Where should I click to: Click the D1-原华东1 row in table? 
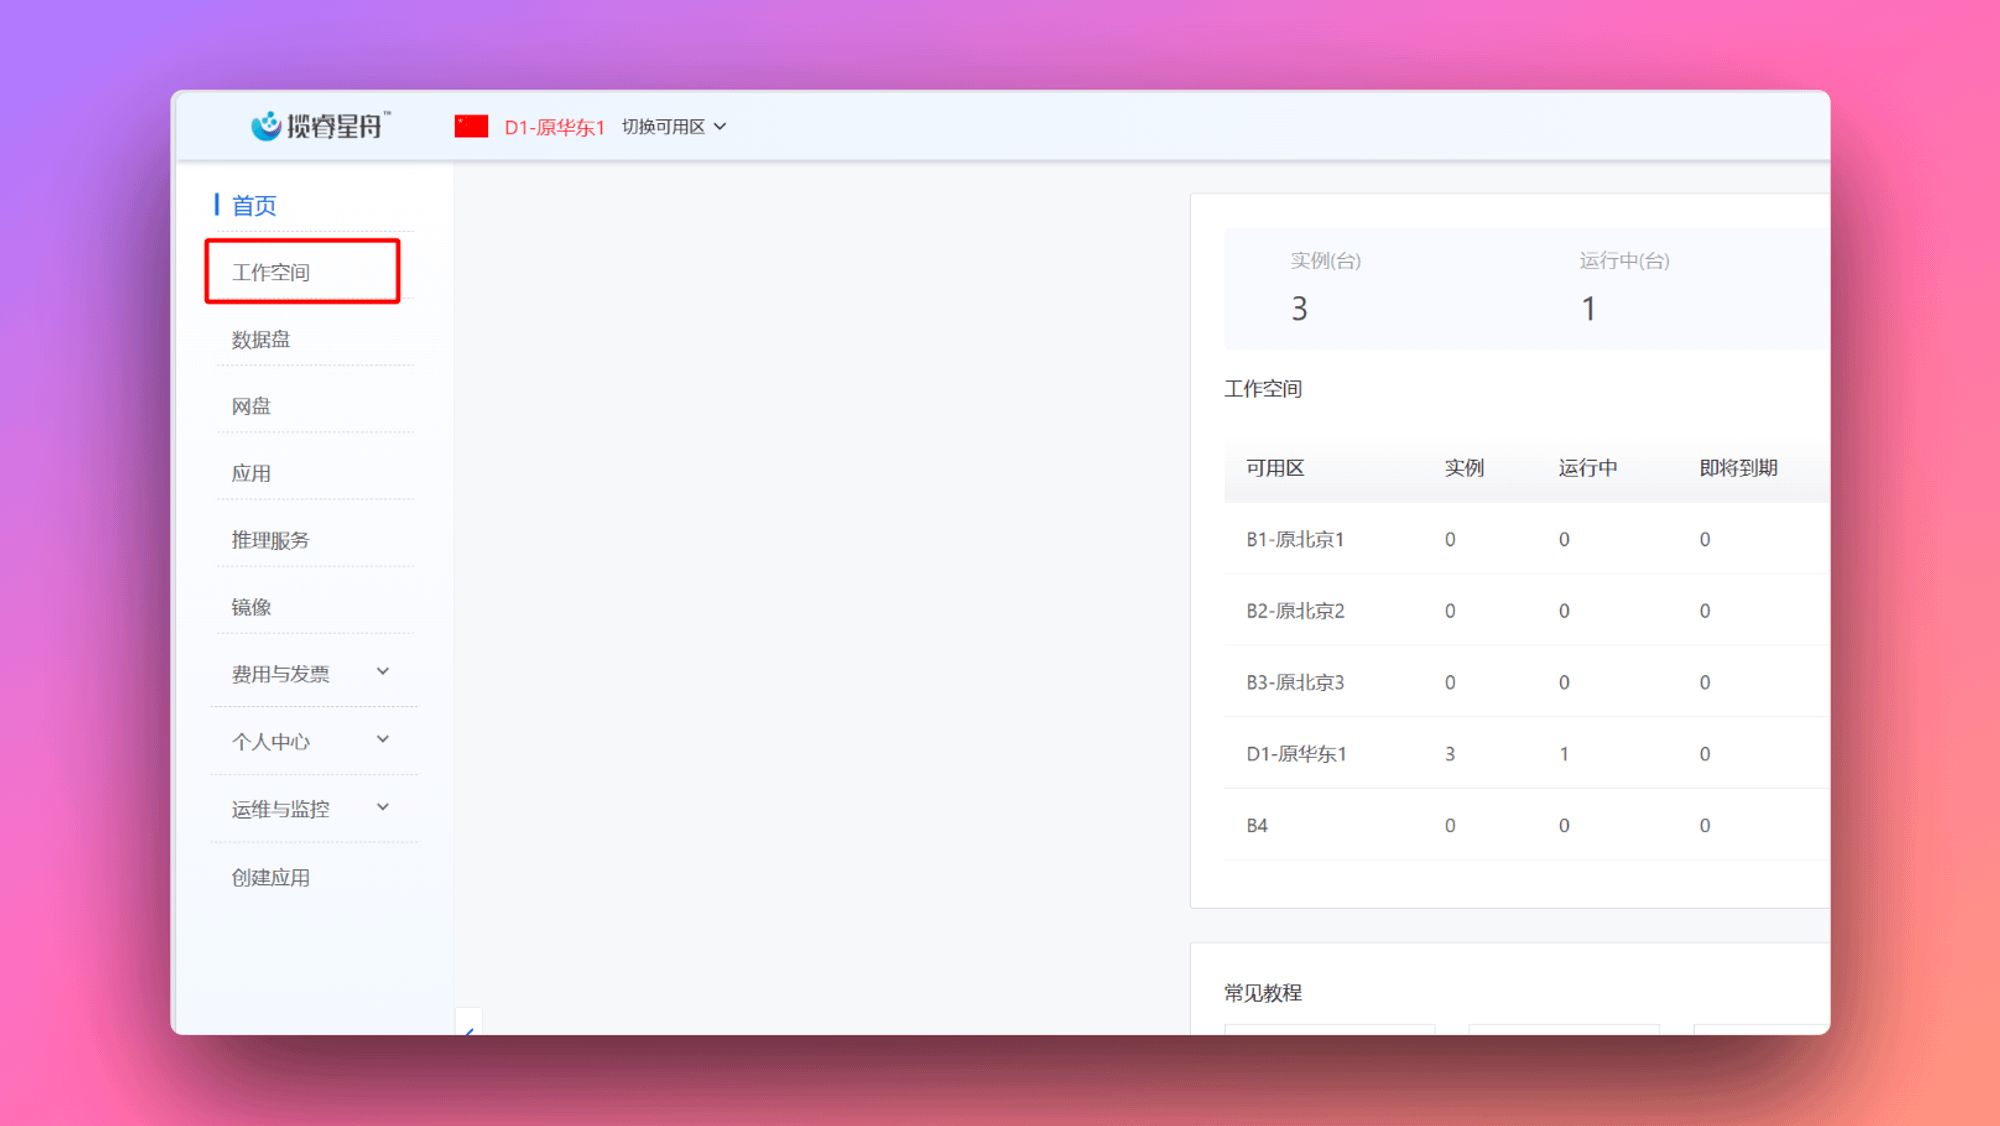coord(1296,754)
